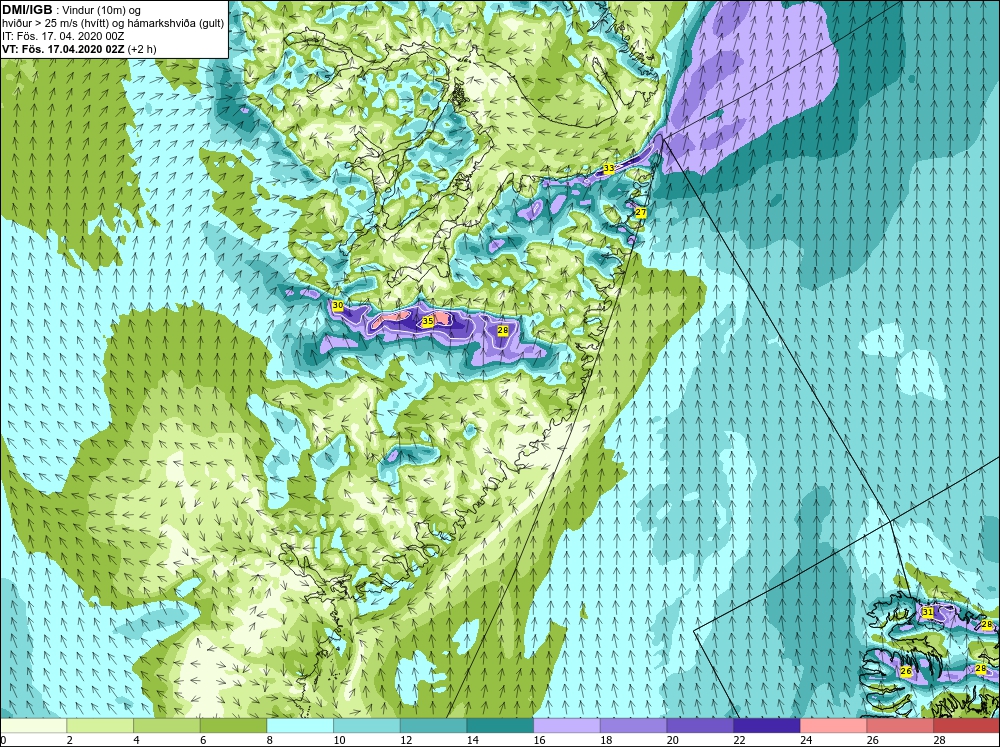The image size is (1000, 747).
Task: Click the yellow gust label 33
Action: coord(609,168)
